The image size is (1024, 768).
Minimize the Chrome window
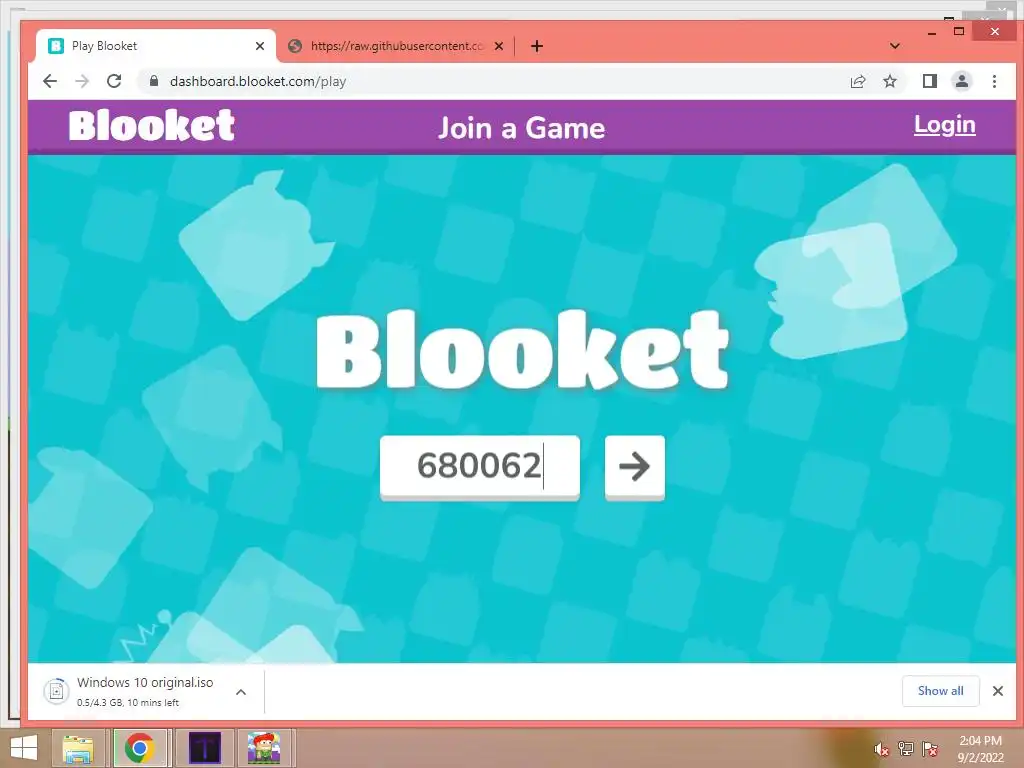pos(932,32)
